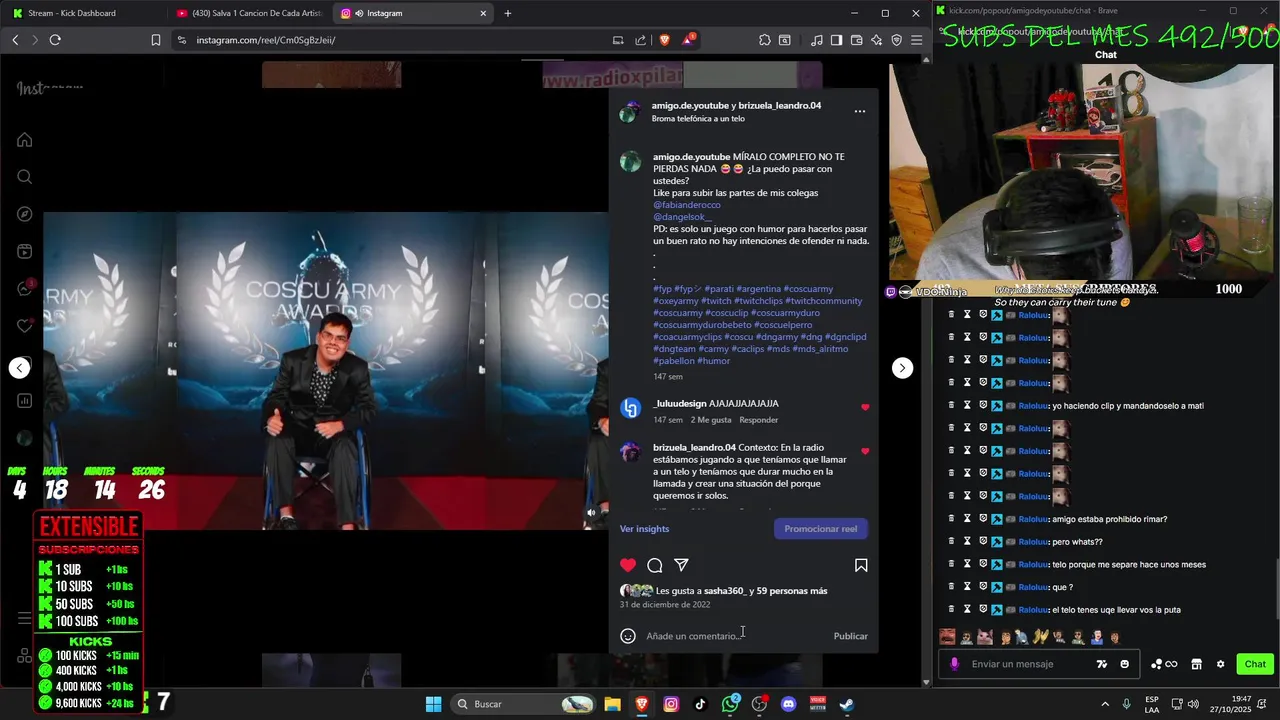Click purple microphone icon in chat input
The image size is (1280, 720).
[x=954, y=664]
